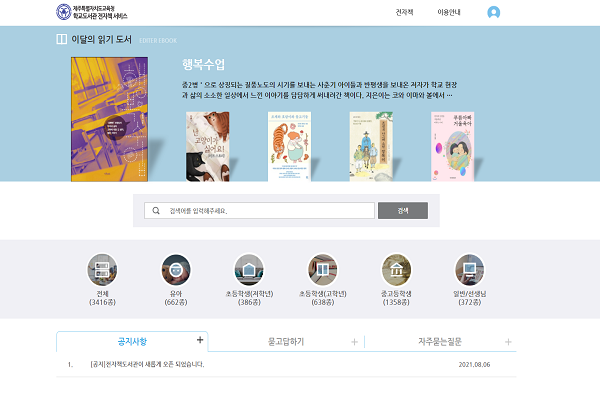Image resolution: width=600 pixels, height=400 pixels.
Task: Open 초등학생(저학년) category icon
Action: click(x=249, y=270)
